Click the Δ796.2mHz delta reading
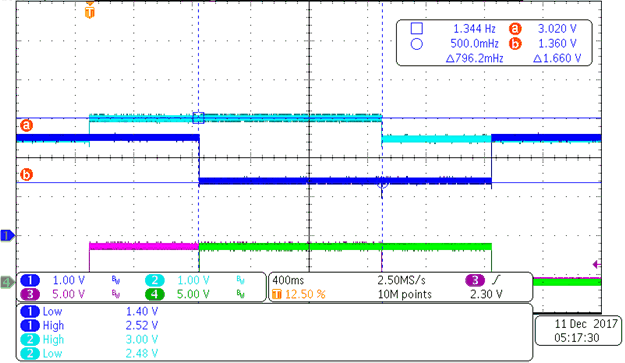 point(474,58)
